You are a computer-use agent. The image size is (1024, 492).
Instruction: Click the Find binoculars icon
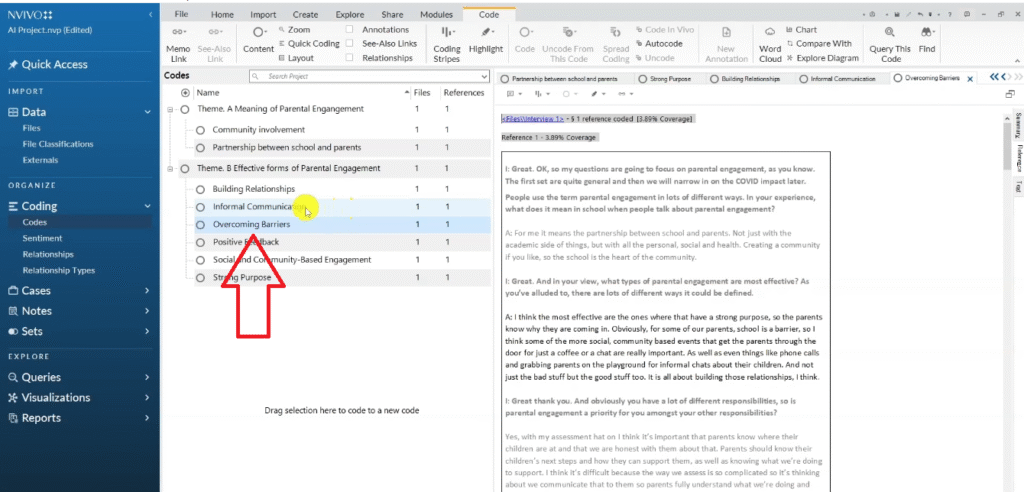tap(927, 34)
